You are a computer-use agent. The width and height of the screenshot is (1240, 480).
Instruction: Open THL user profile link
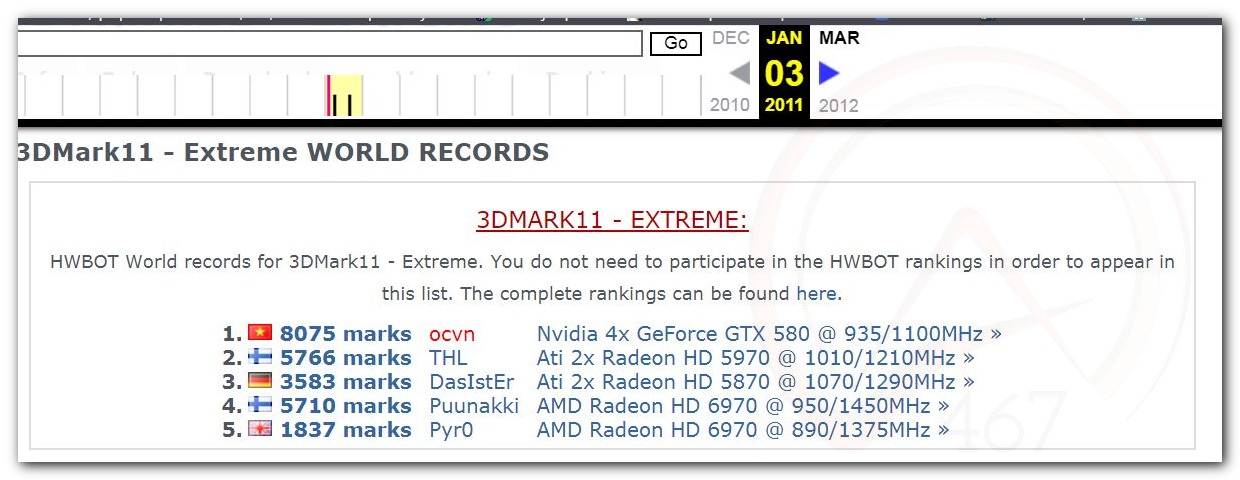[448, 358]
